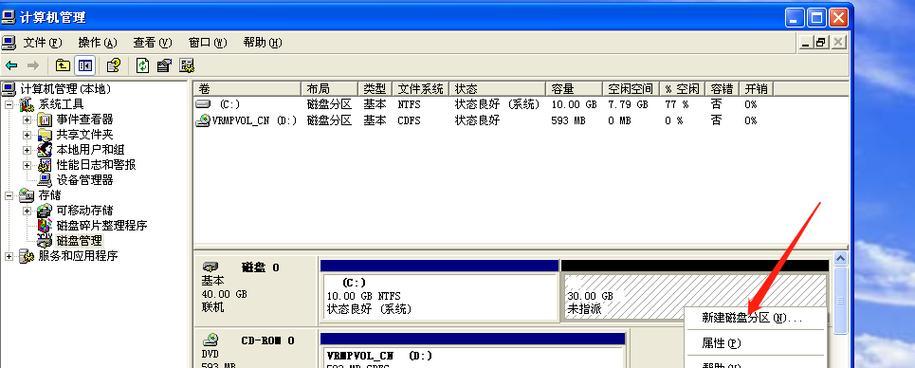Click the disk pane scrollbar up arrow
This screenshot has height=368, width=915.
pos(840,258)
